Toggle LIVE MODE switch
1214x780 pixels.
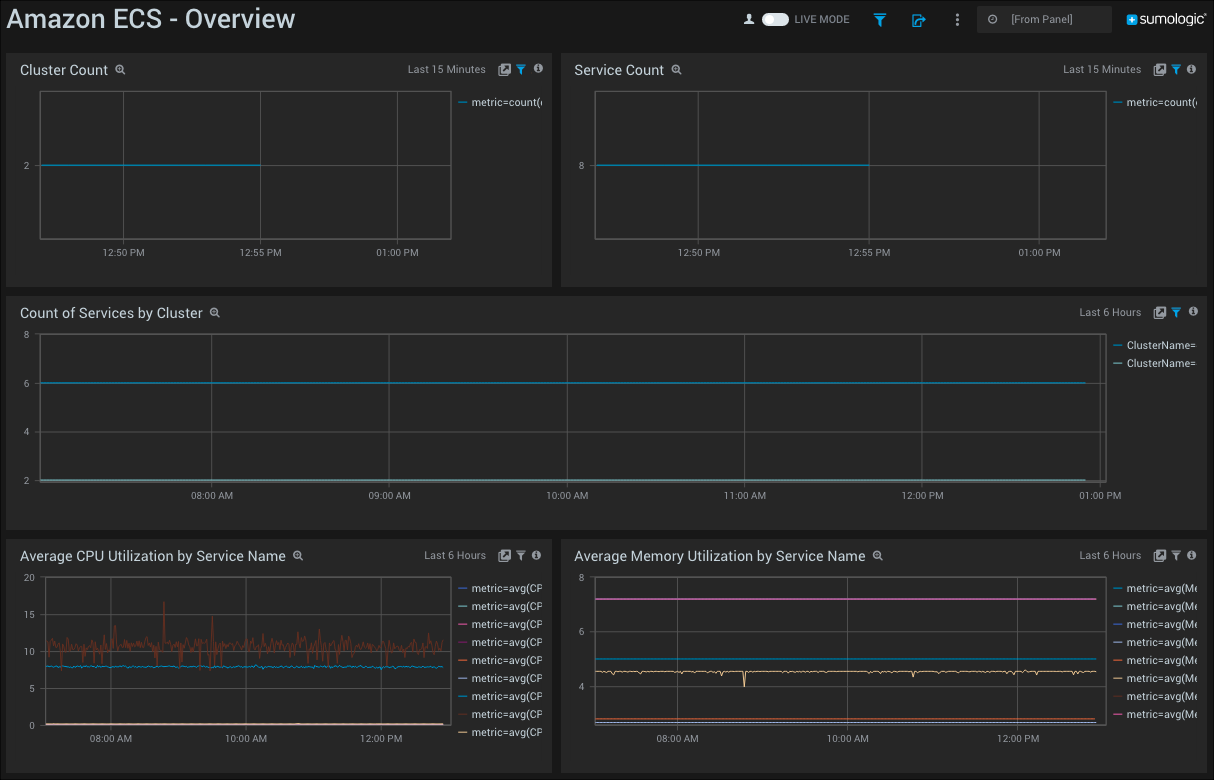tap(775, 18)
